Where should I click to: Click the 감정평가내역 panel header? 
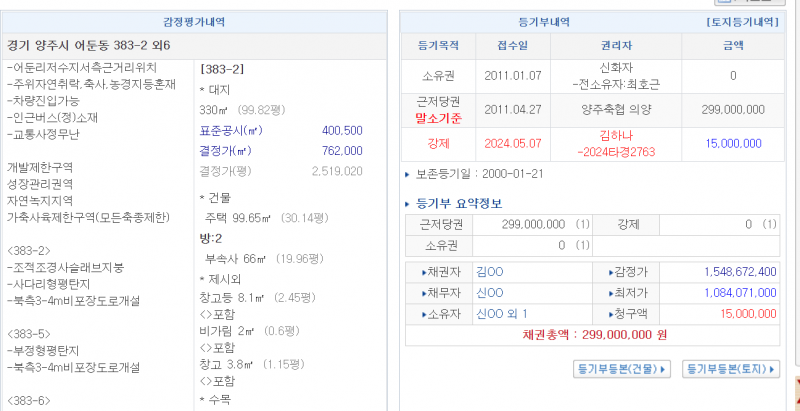point(194,21)
